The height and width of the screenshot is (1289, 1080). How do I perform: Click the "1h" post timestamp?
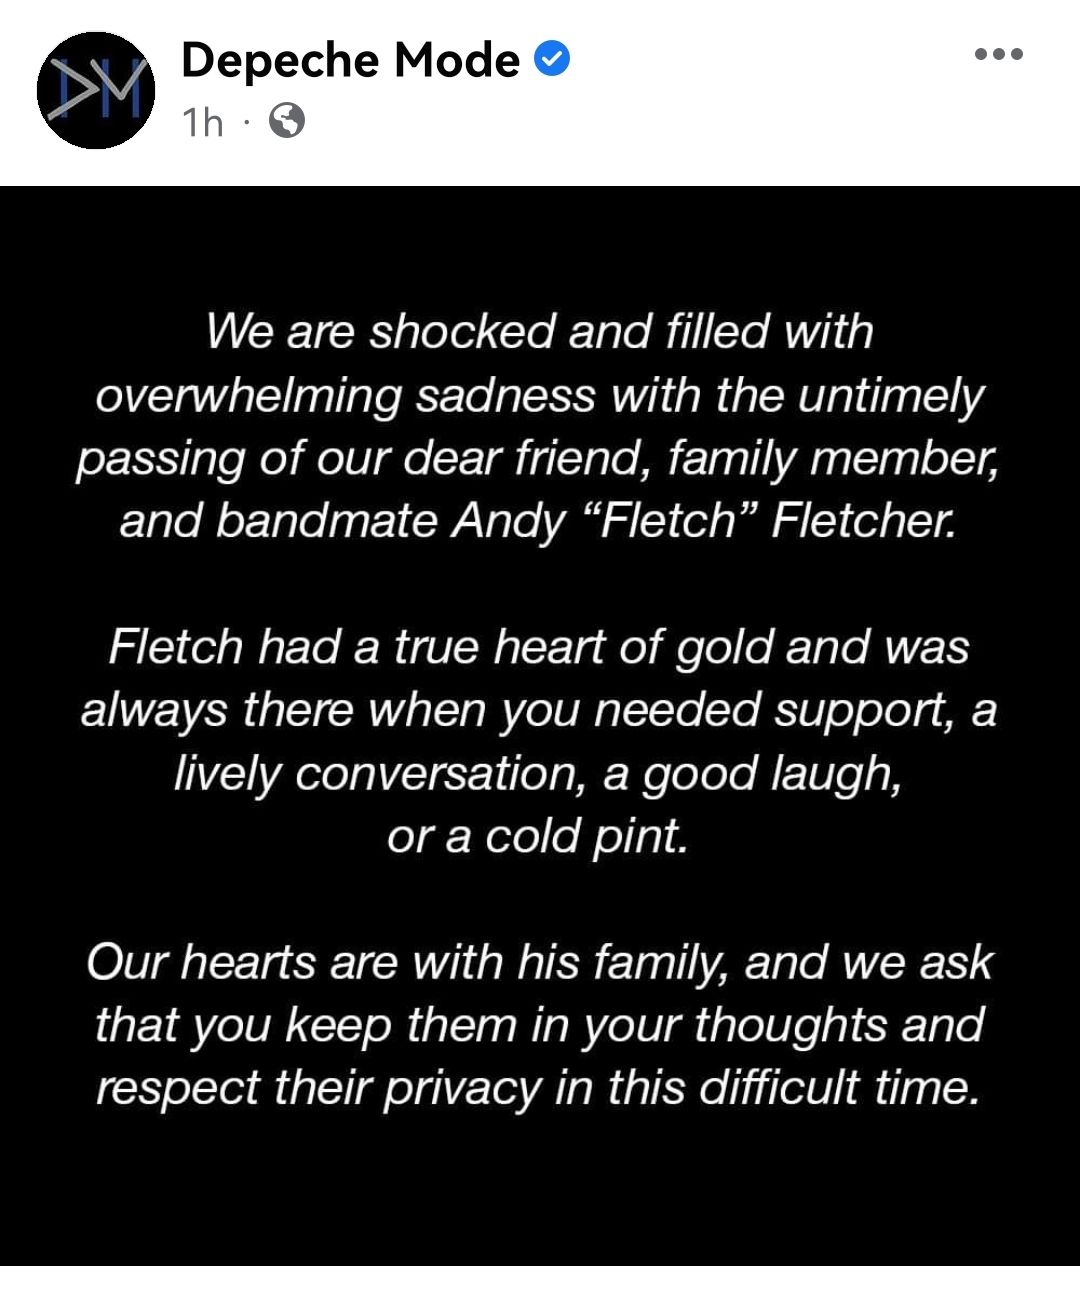(x=203, y=123)
